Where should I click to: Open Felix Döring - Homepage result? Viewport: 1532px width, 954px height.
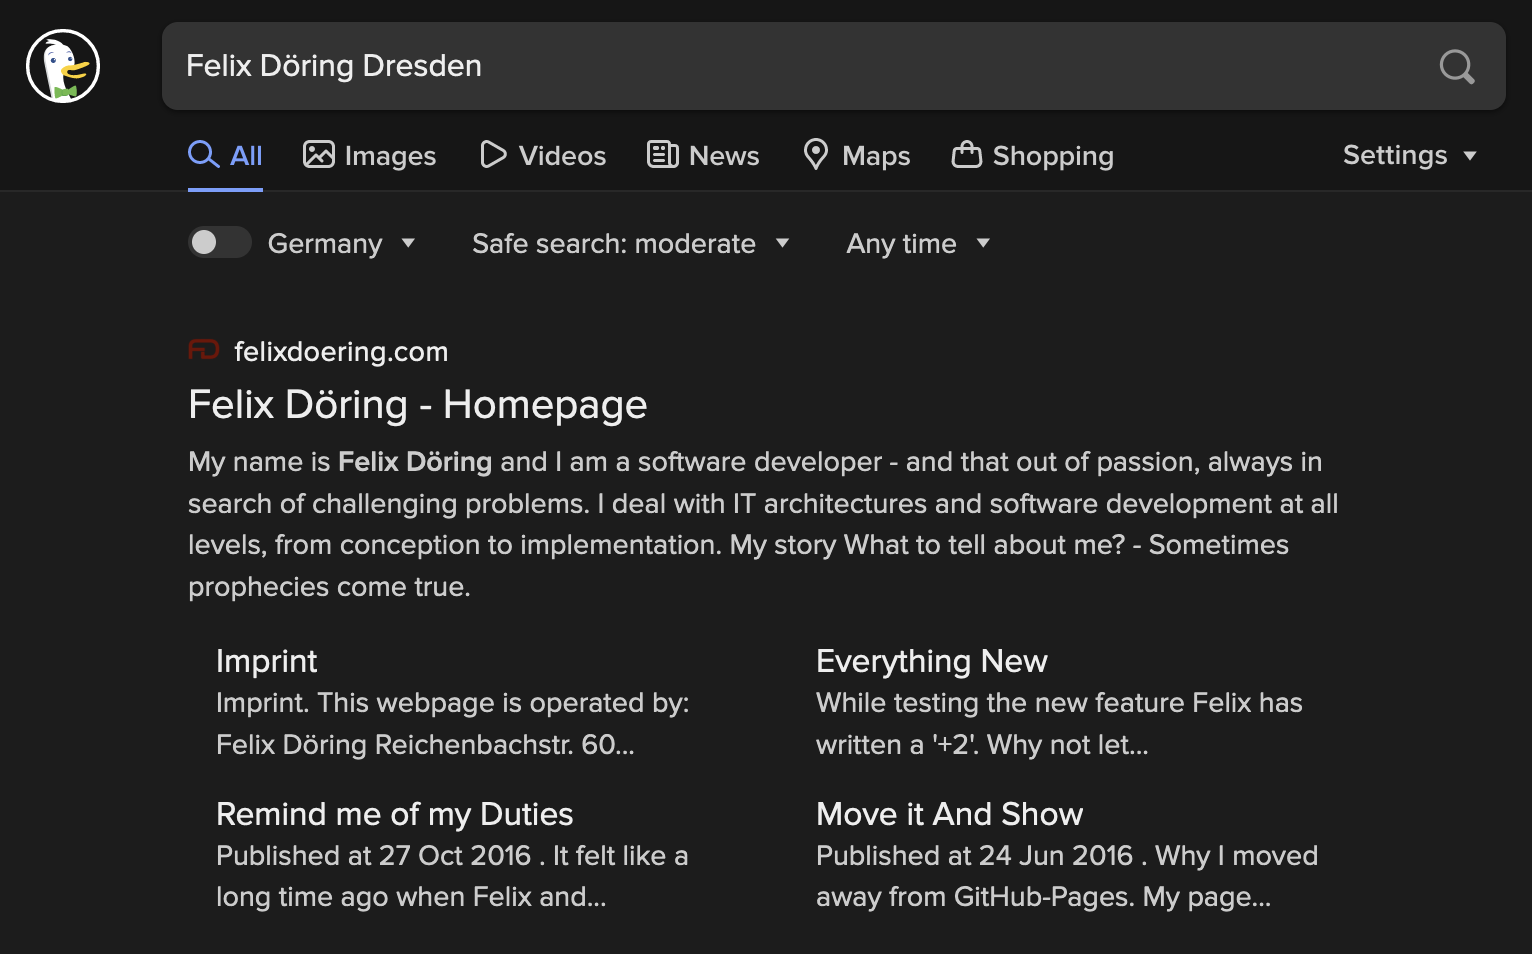pyautogui.click(x=418, y=405)
